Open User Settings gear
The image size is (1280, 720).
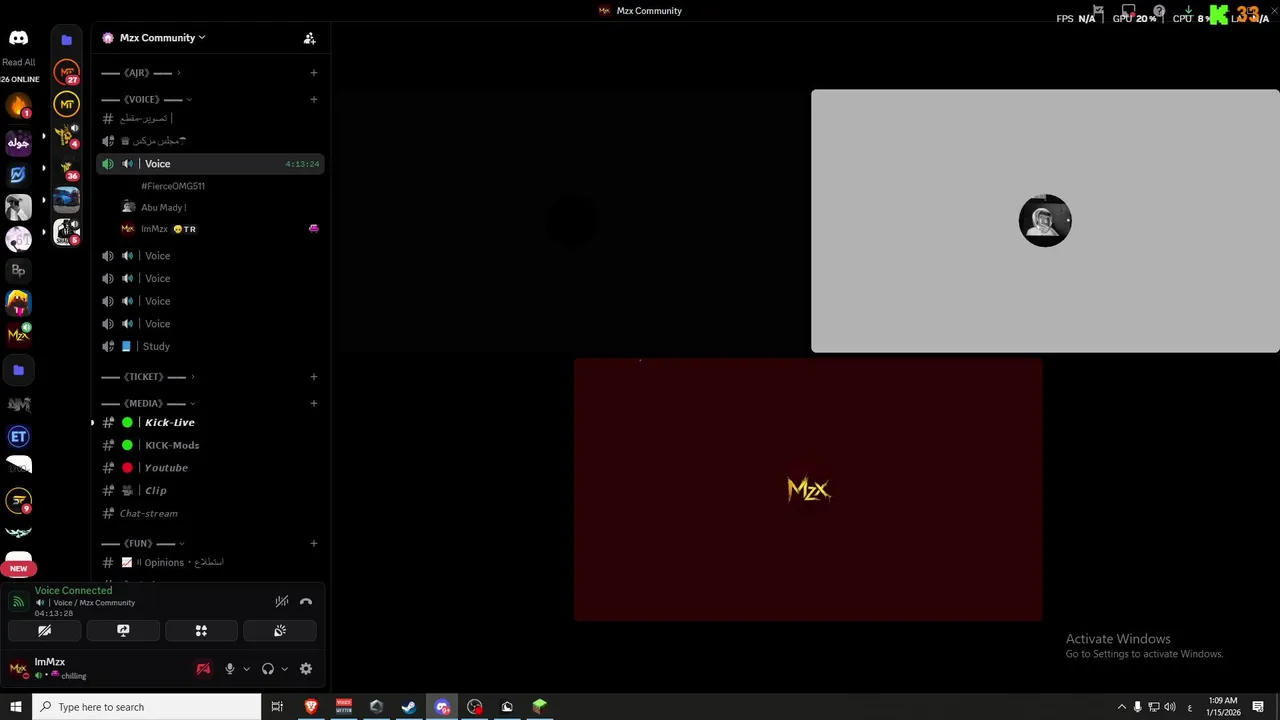click(306, 669)
